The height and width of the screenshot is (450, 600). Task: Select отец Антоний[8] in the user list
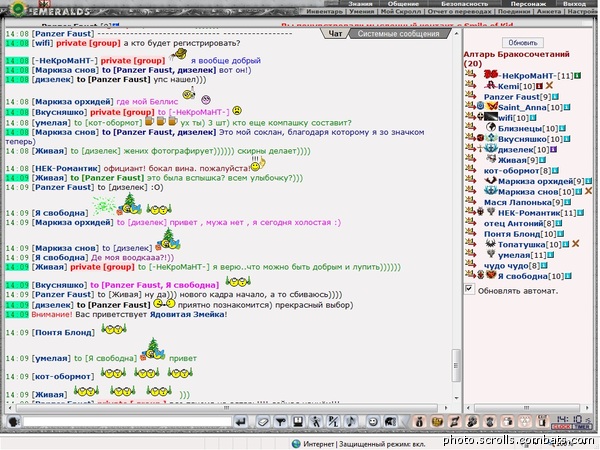pyautogui.click(x=519, y=223)
